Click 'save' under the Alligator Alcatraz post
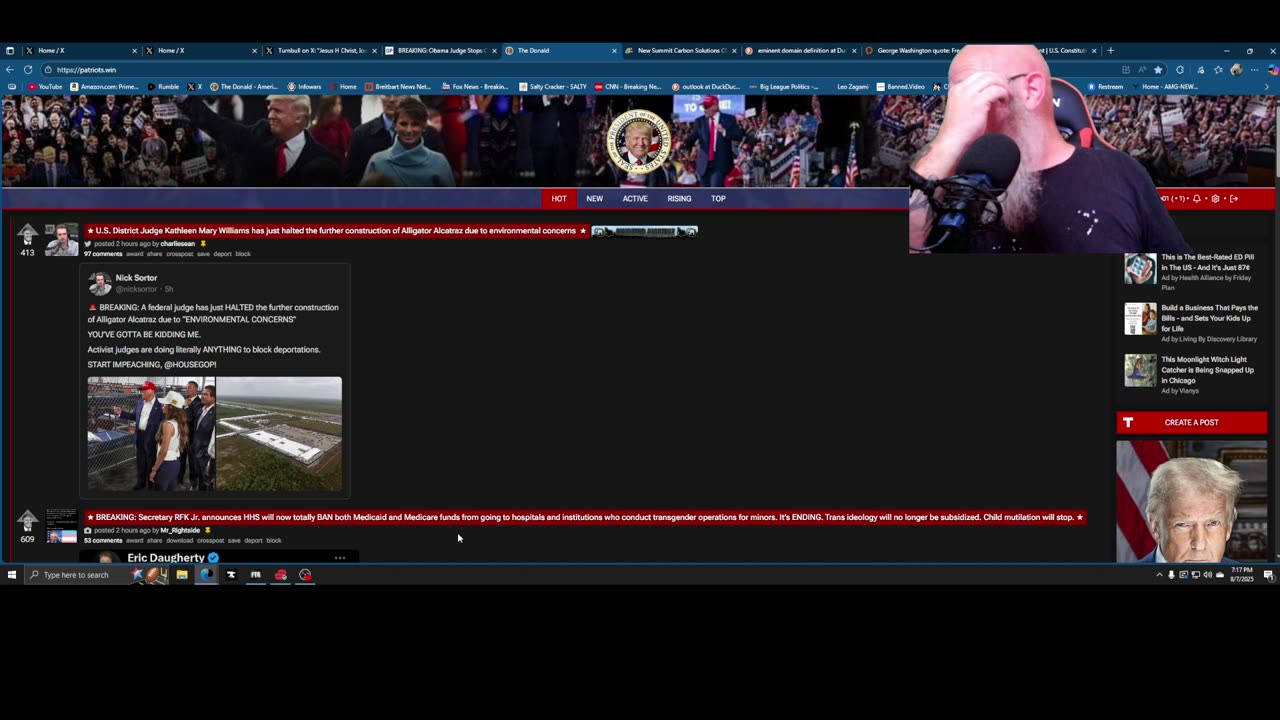1280x720 pixels. [203, 254]
